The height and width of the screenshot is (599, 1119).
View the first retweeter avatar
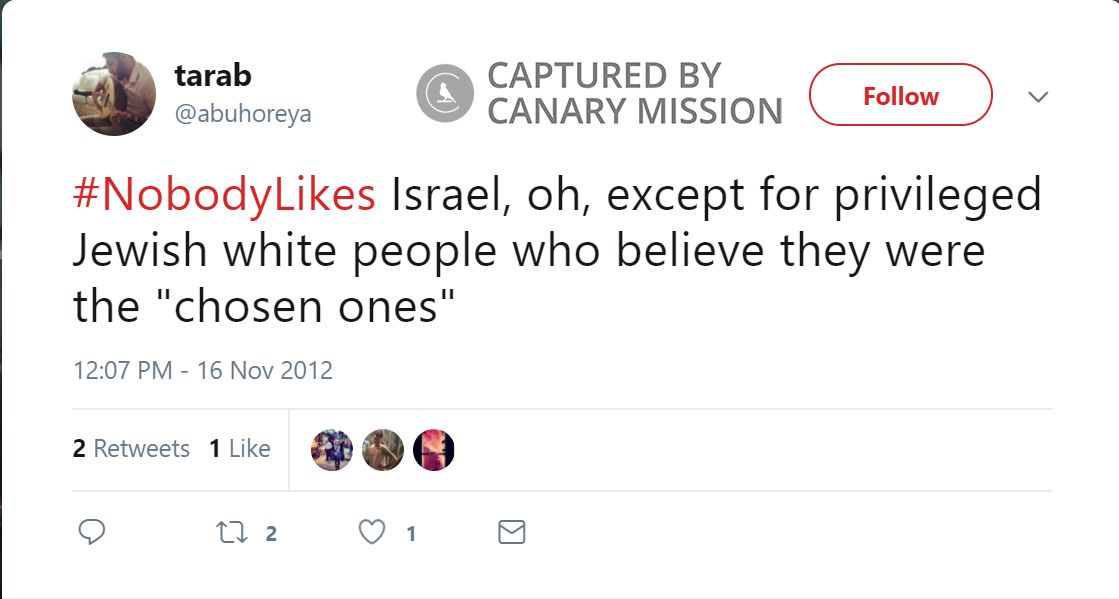(x=332, y=450)
